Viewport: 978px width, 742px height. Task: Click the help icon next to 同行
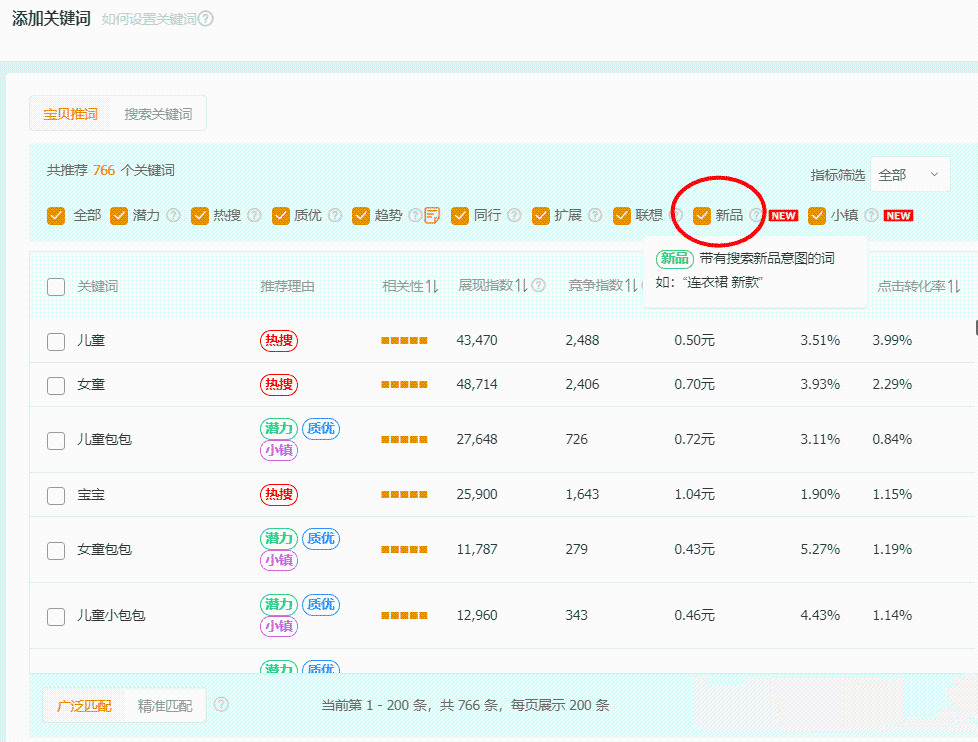click(x=514, y=215)
